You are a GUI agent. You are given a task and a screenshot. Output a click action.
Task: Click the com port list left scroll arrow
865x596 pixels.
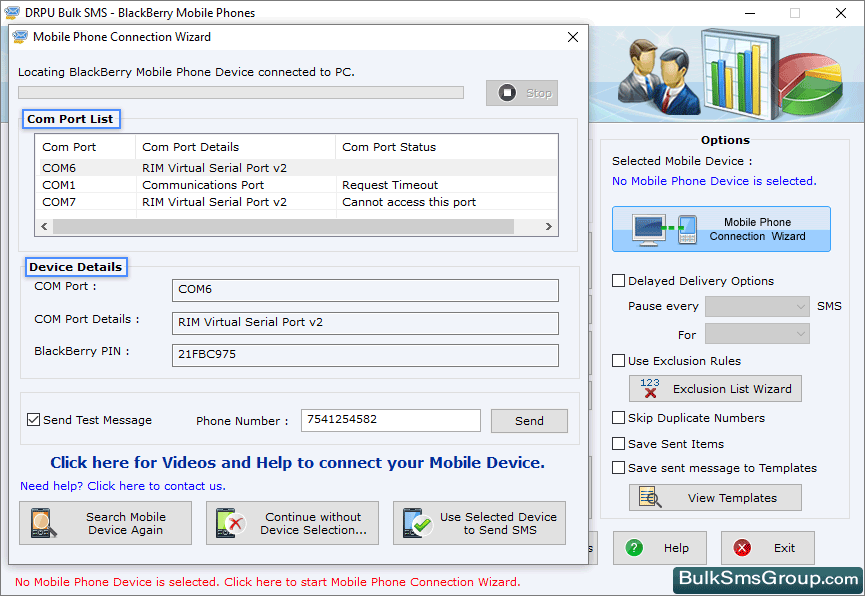coord(44,226)
